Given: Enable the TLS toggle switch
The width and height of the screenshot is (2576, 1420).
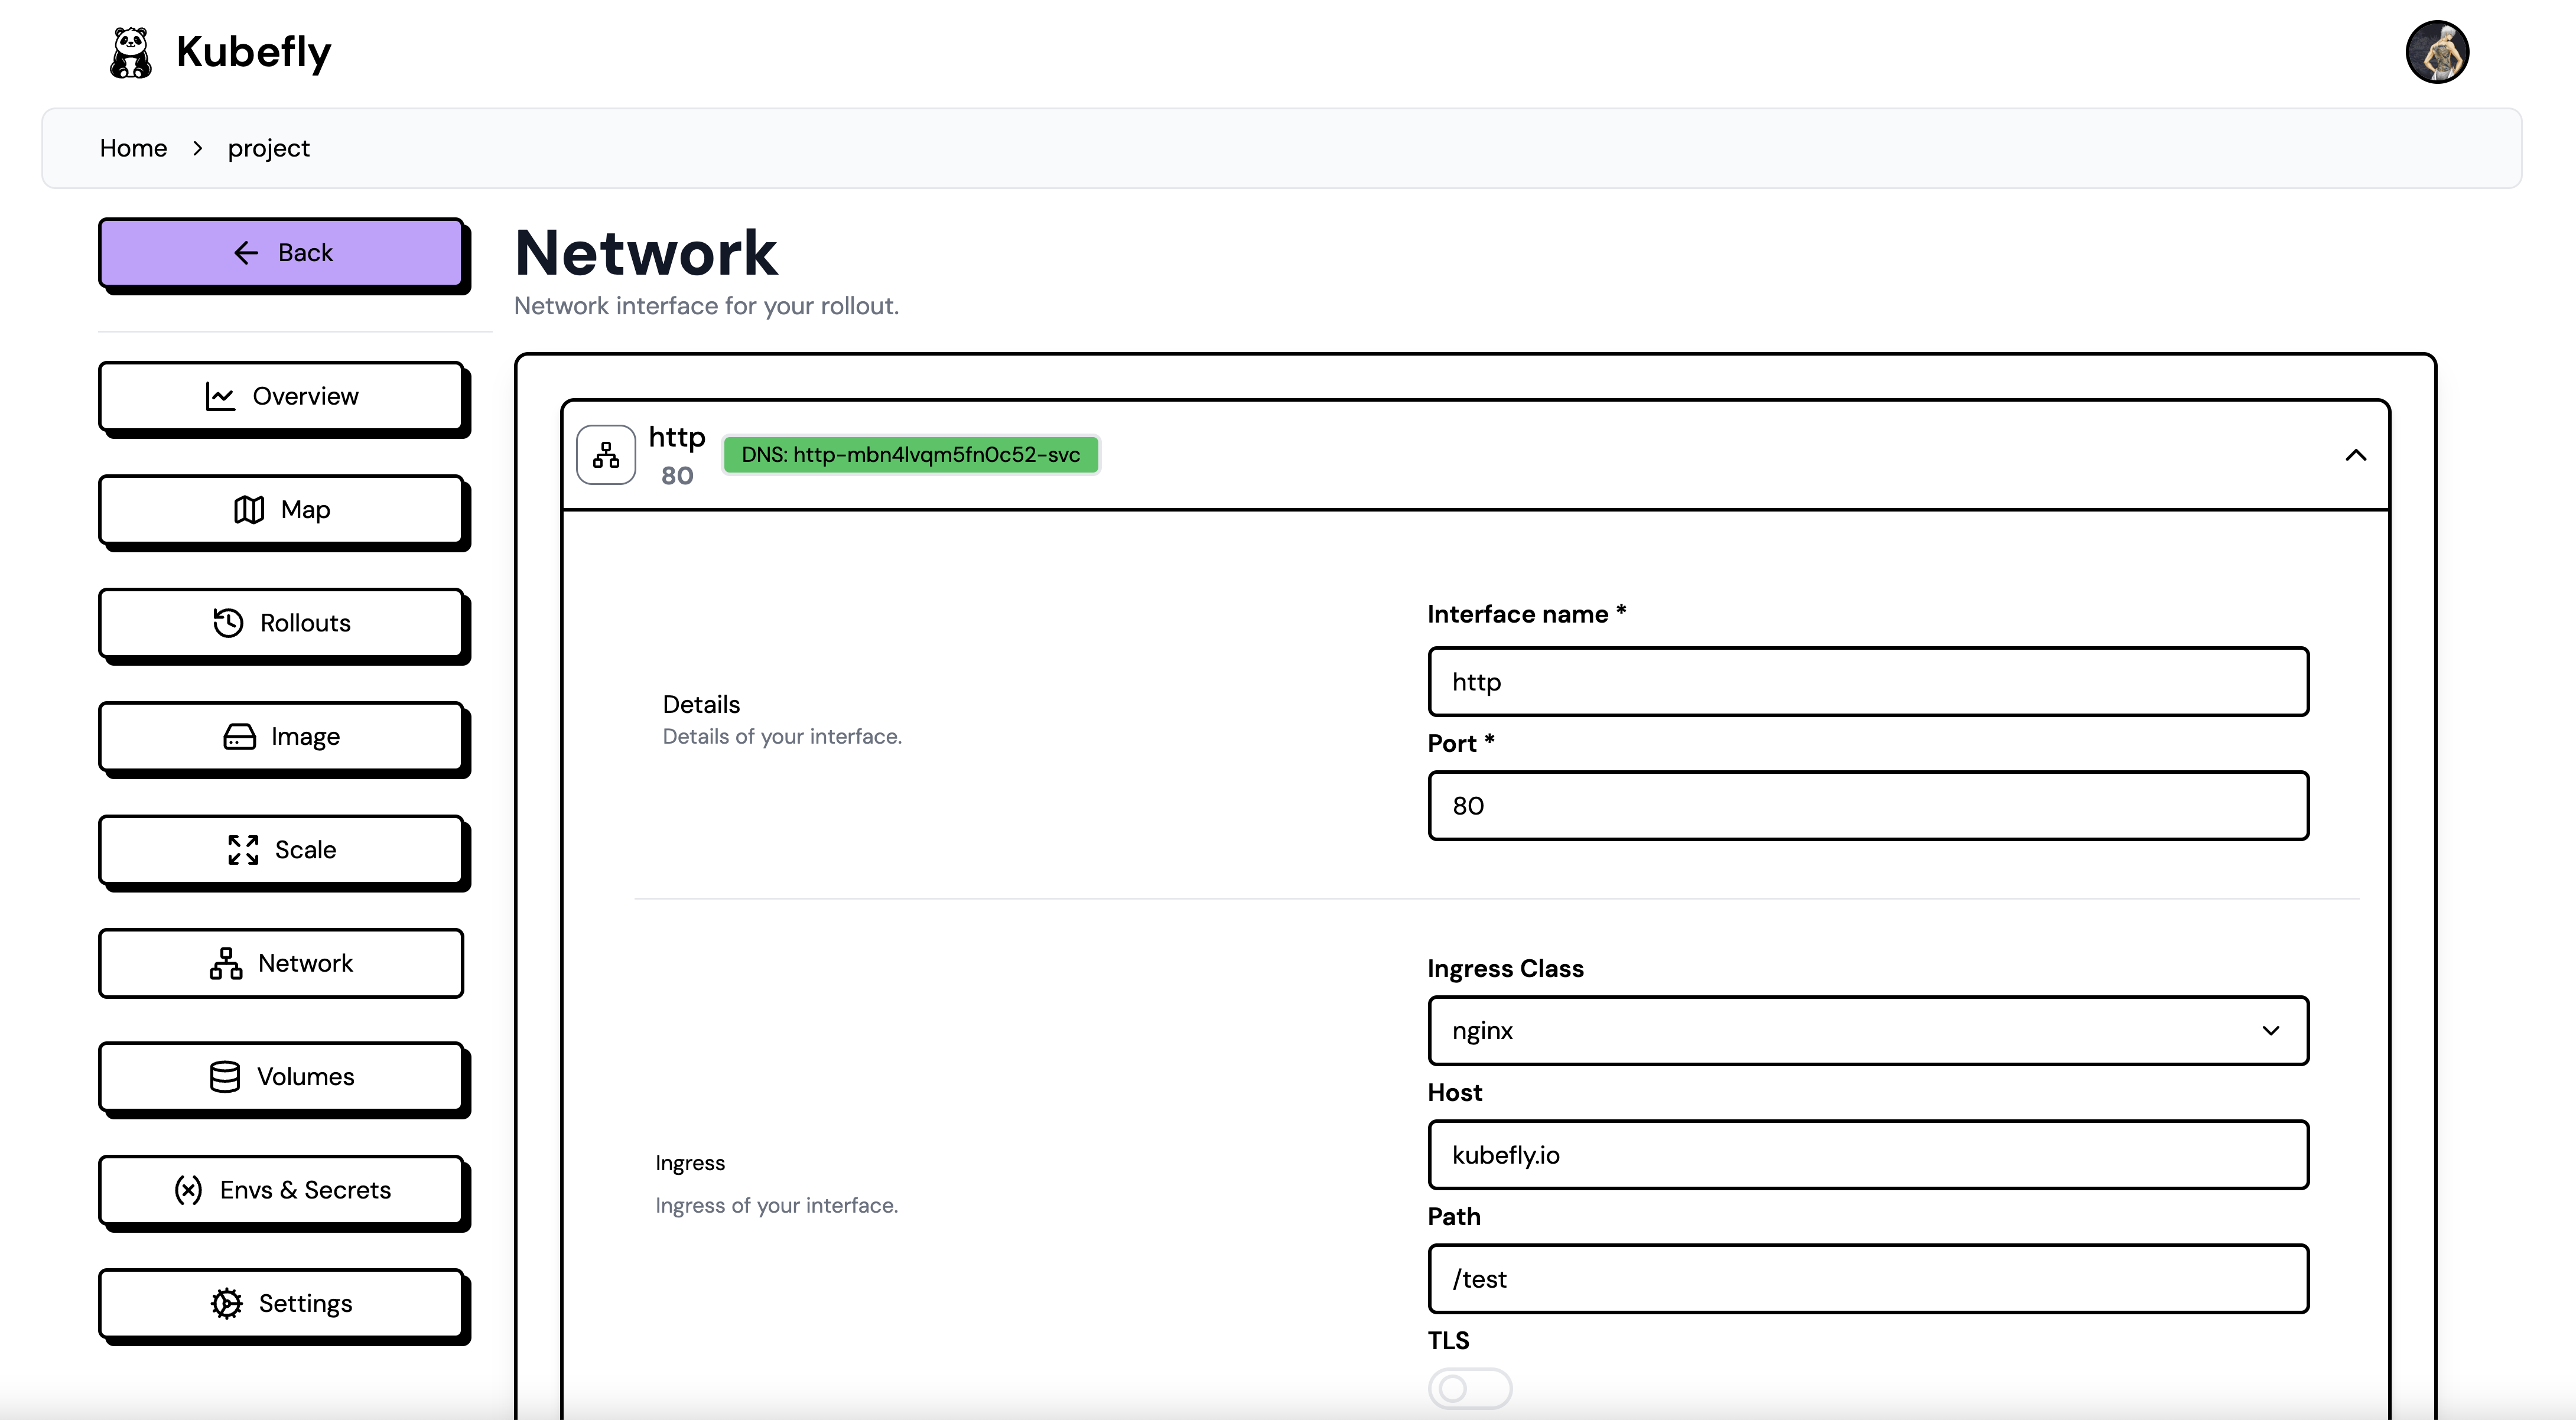Looking at the screenshot, I should (1469, 1388).
